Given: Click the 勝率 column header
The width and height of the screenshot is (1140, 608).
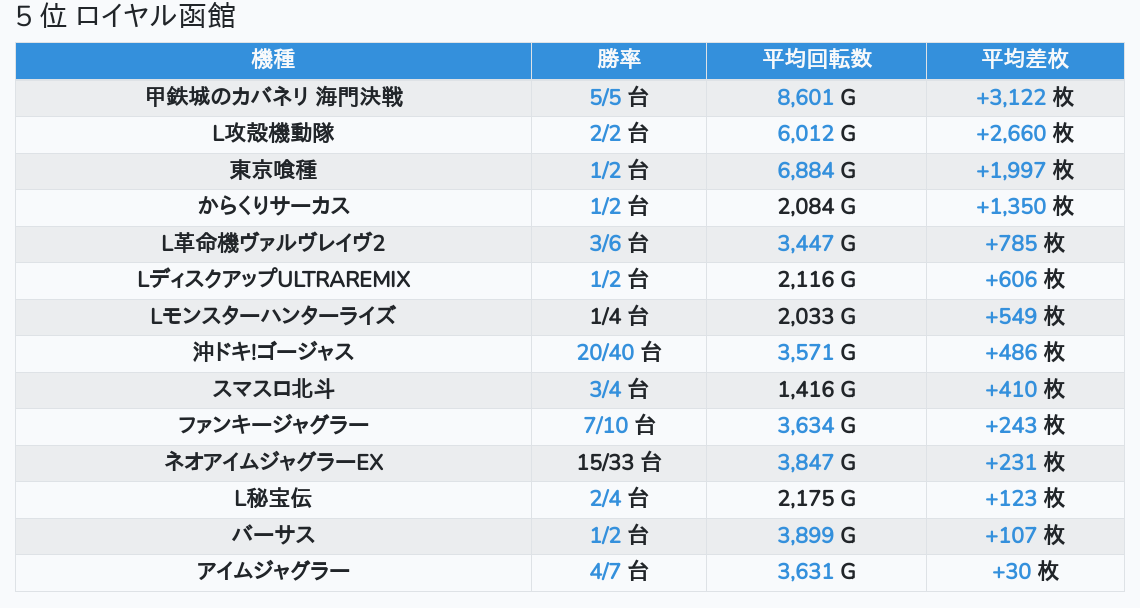Looking at the screenshot, I should click(x=618, y=60).
